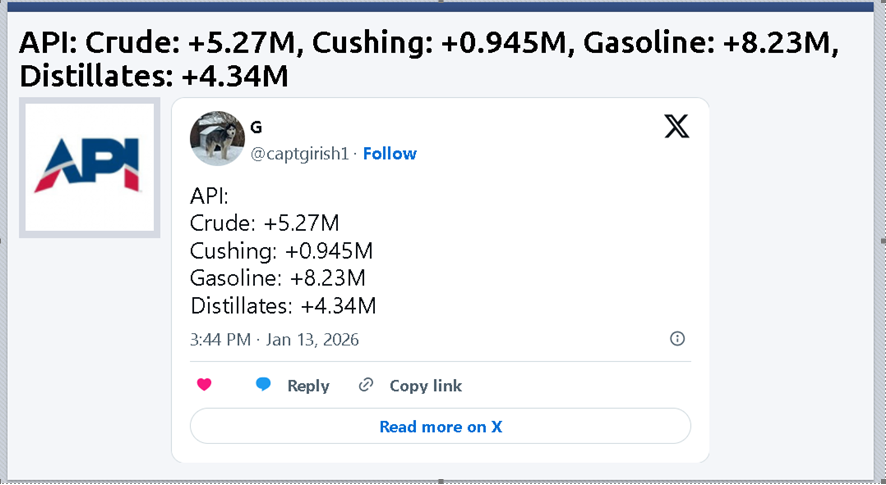Click the Gasoline: +8.23M line in the tweet
Screen dimensions: 886x485
pos(277,278)
